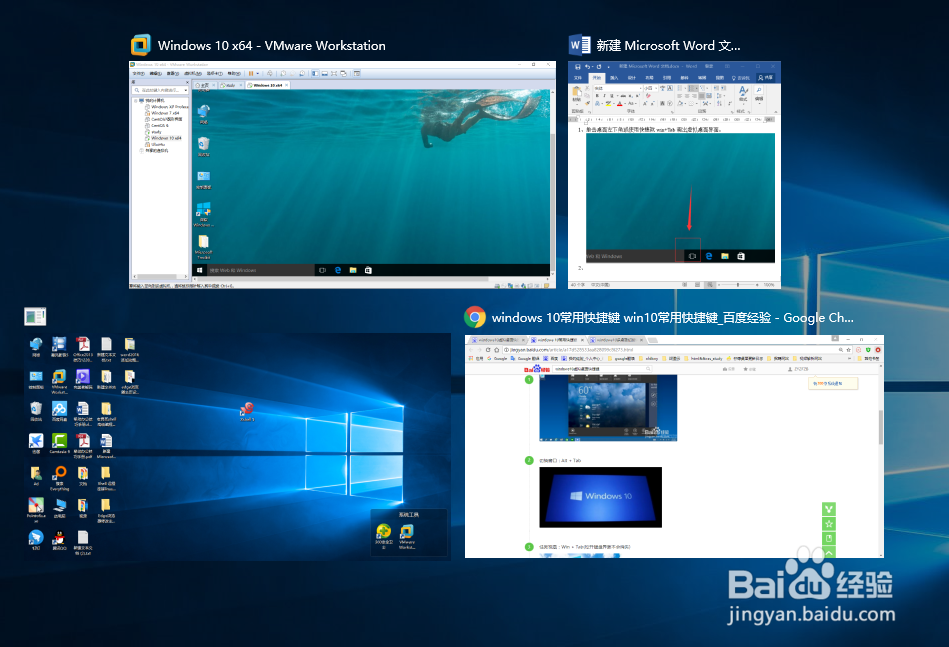This screenshot has height=647, width=949.
Task: Click the yellow highlight color button in Word
Action: [x=608, y=103]
